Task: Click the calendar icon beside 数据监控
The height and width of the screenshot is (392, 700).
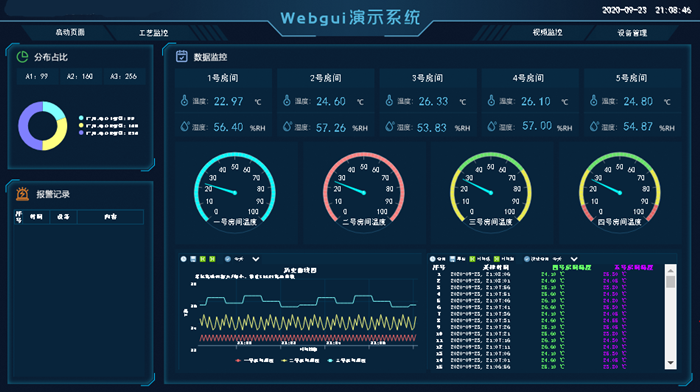Action: tap(182, 56)
